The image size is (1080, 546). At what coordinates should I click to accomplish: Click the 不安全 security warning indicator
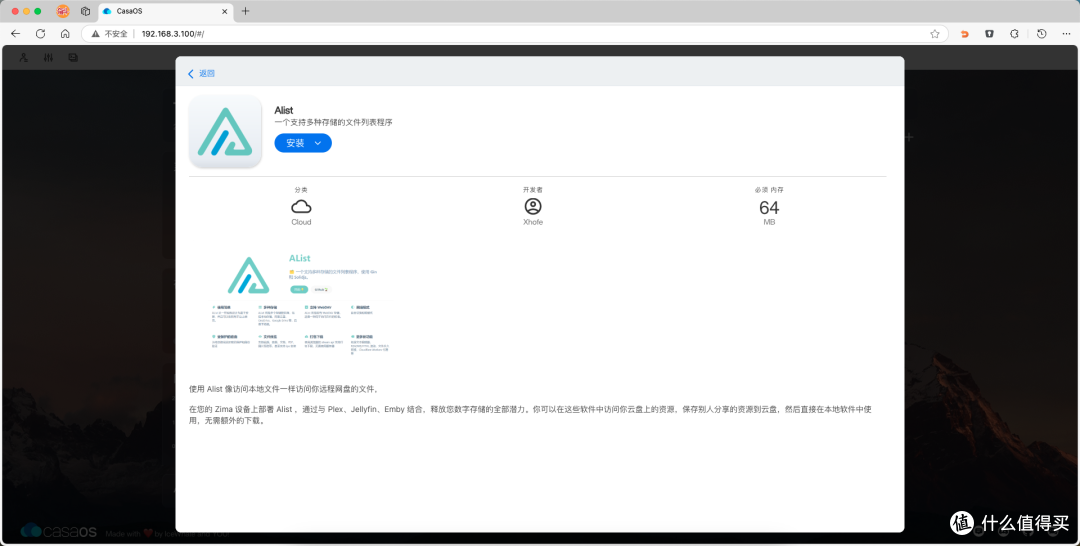[x=110, y=34]
